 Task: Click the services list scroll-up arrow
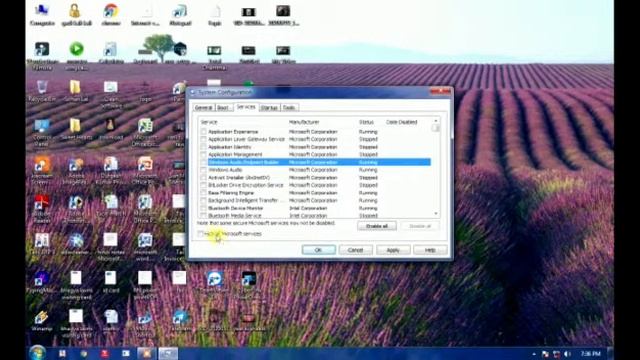[436, 121]
